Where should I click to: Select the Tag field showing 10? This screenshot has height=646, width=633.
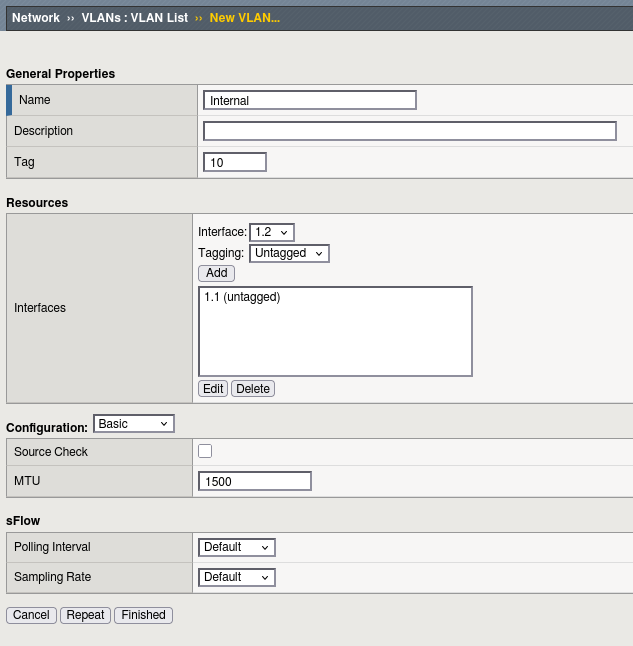coord(235,162)
